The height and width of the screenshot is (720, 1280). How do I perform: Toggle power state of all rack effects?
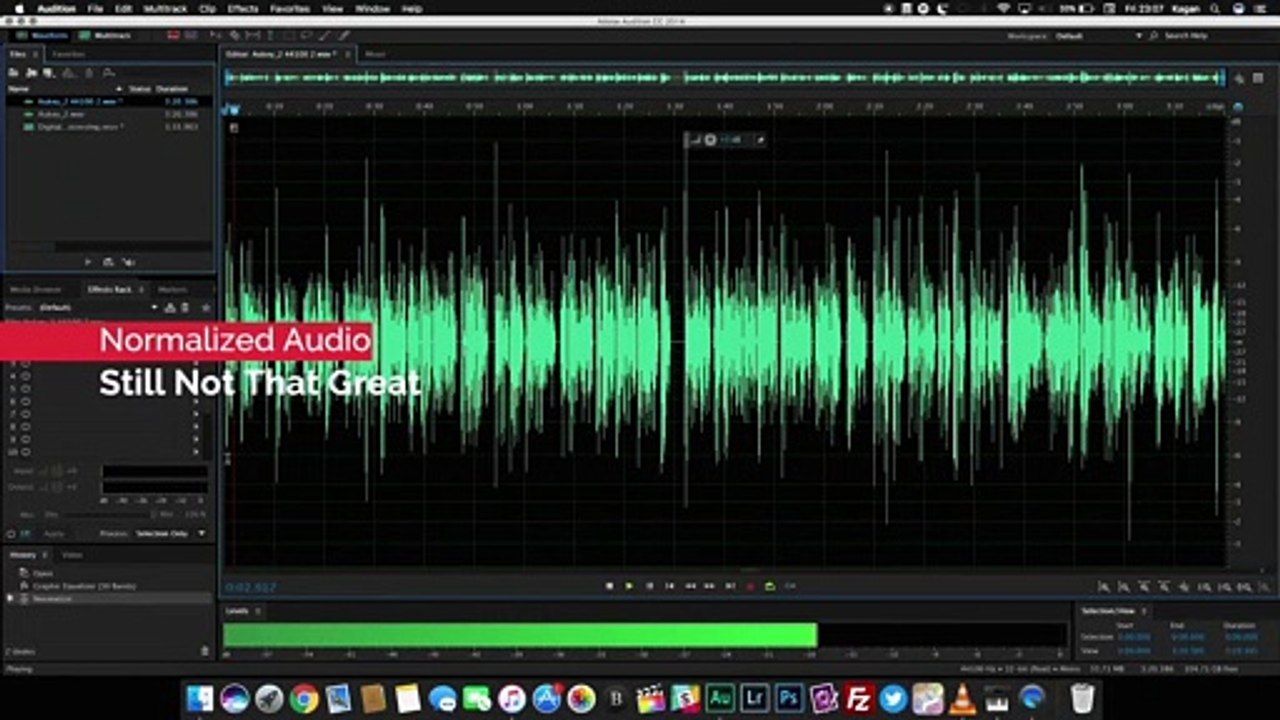click(x=11, y=534)
